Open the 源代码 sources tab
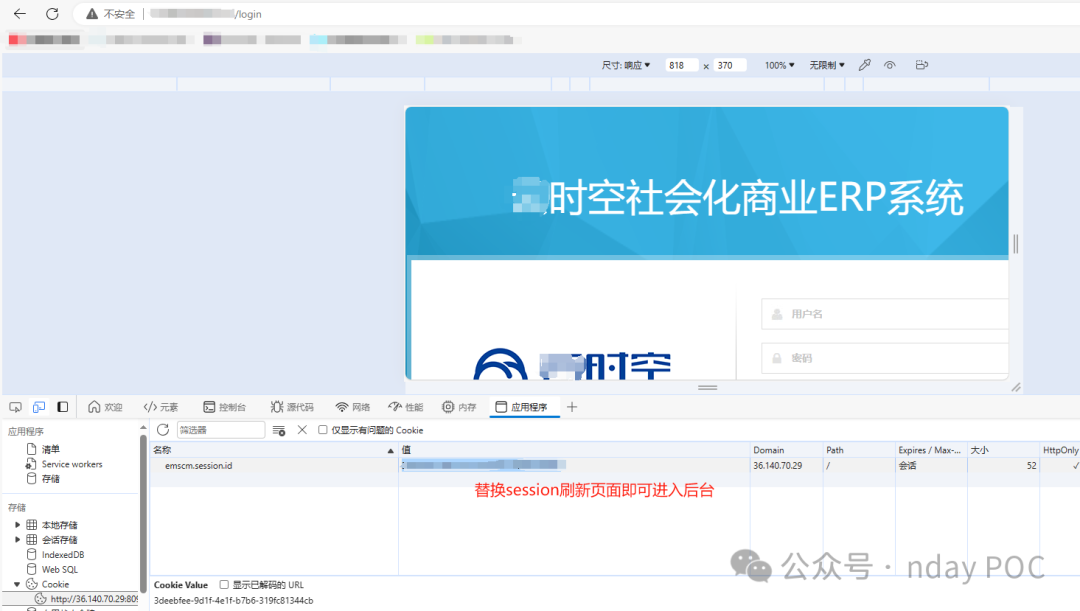1080x611 pixels. (292, 407)
